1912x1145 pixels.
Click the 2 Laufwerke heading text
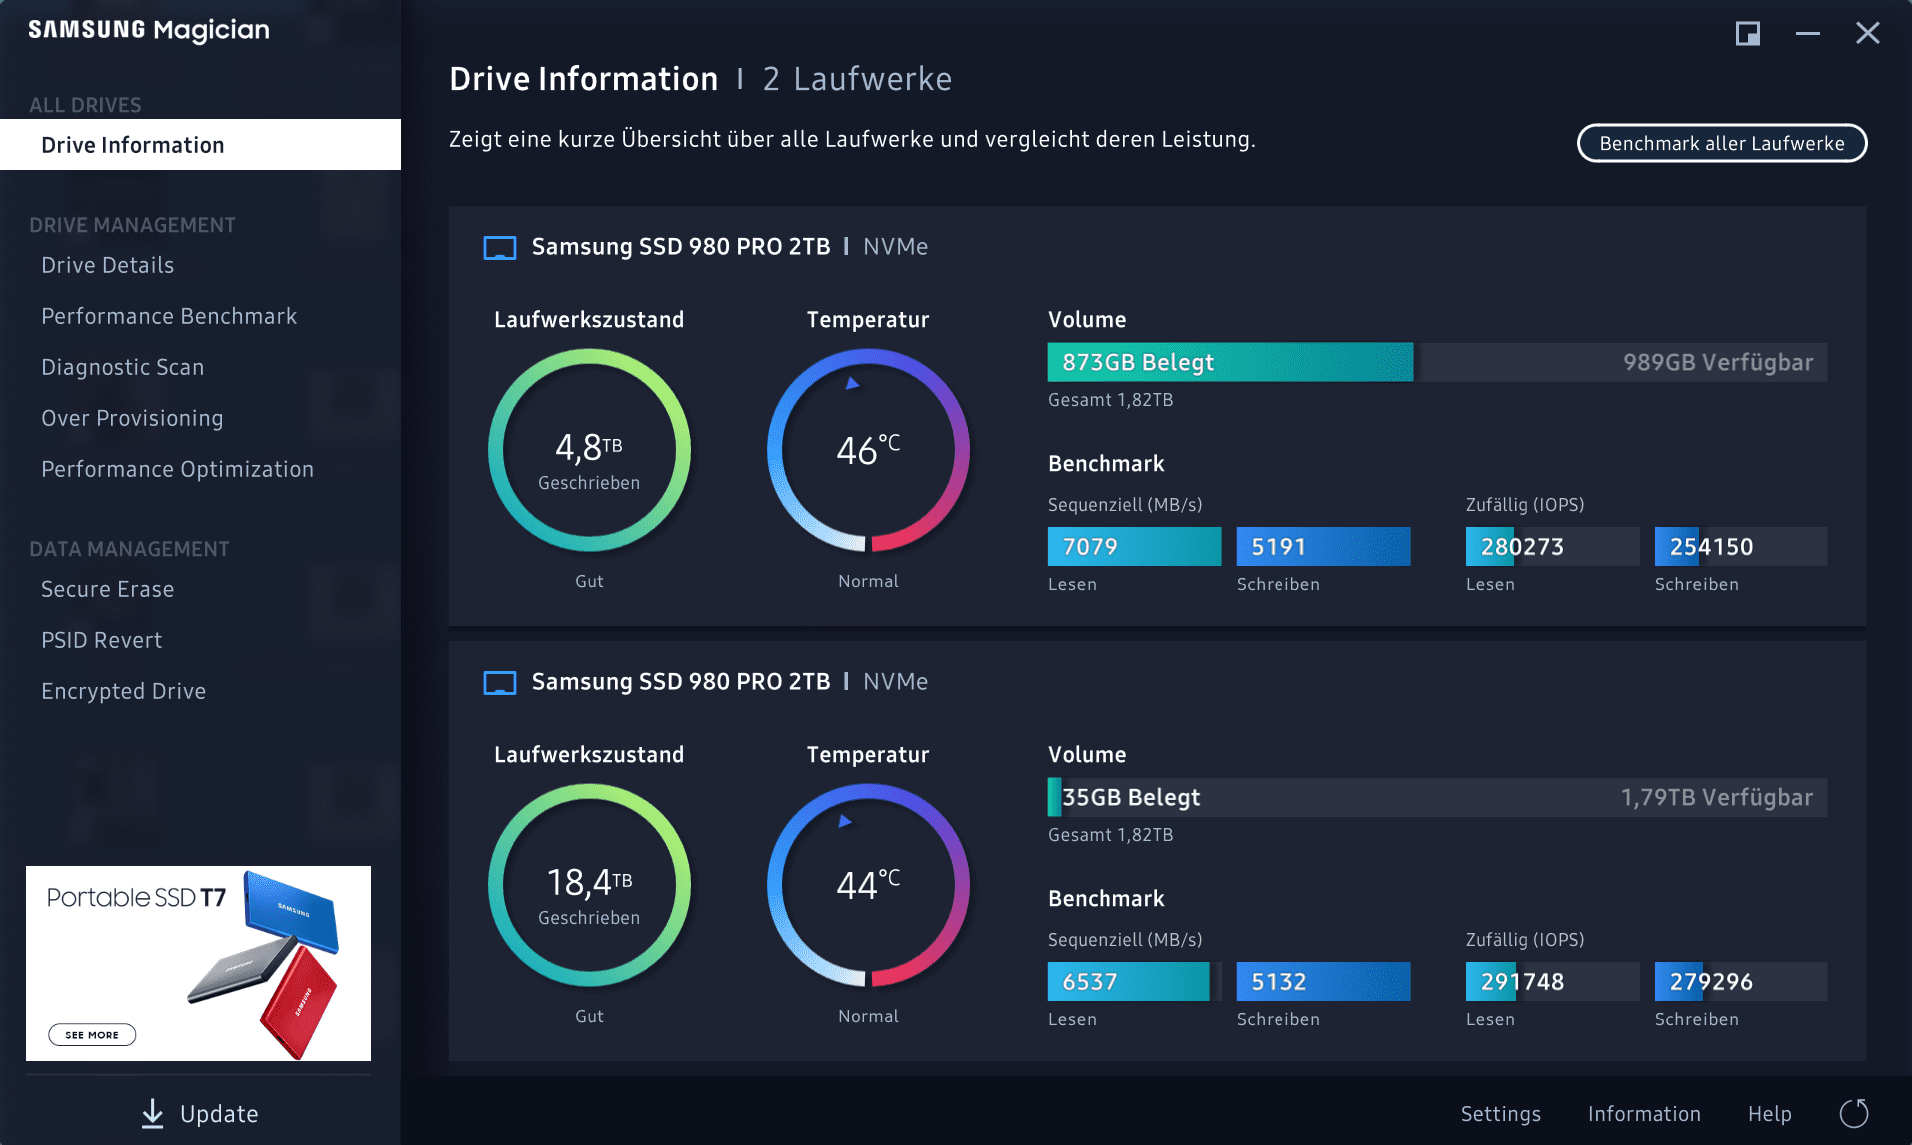pyautogui.click(x=857, y=79)
